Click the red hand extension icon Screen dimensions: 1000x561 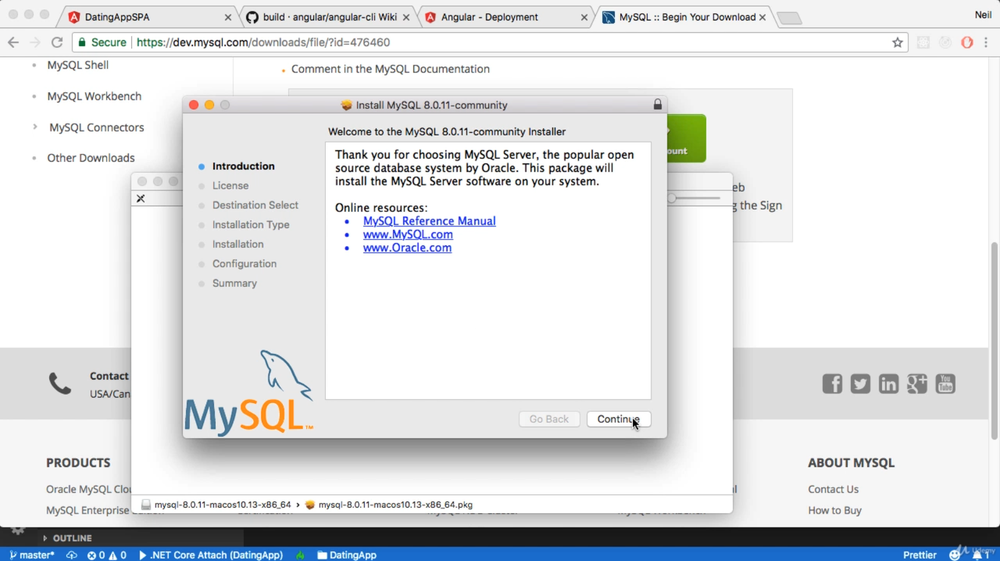coord(967,43)
